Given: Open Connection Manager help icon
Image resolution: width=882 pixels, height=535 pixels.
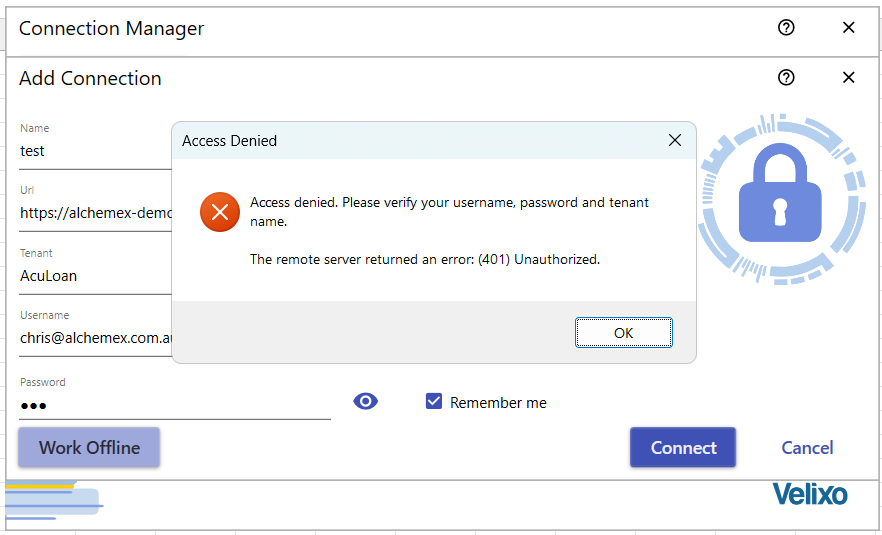Looking at the screenshot, I should pos(786,27).
